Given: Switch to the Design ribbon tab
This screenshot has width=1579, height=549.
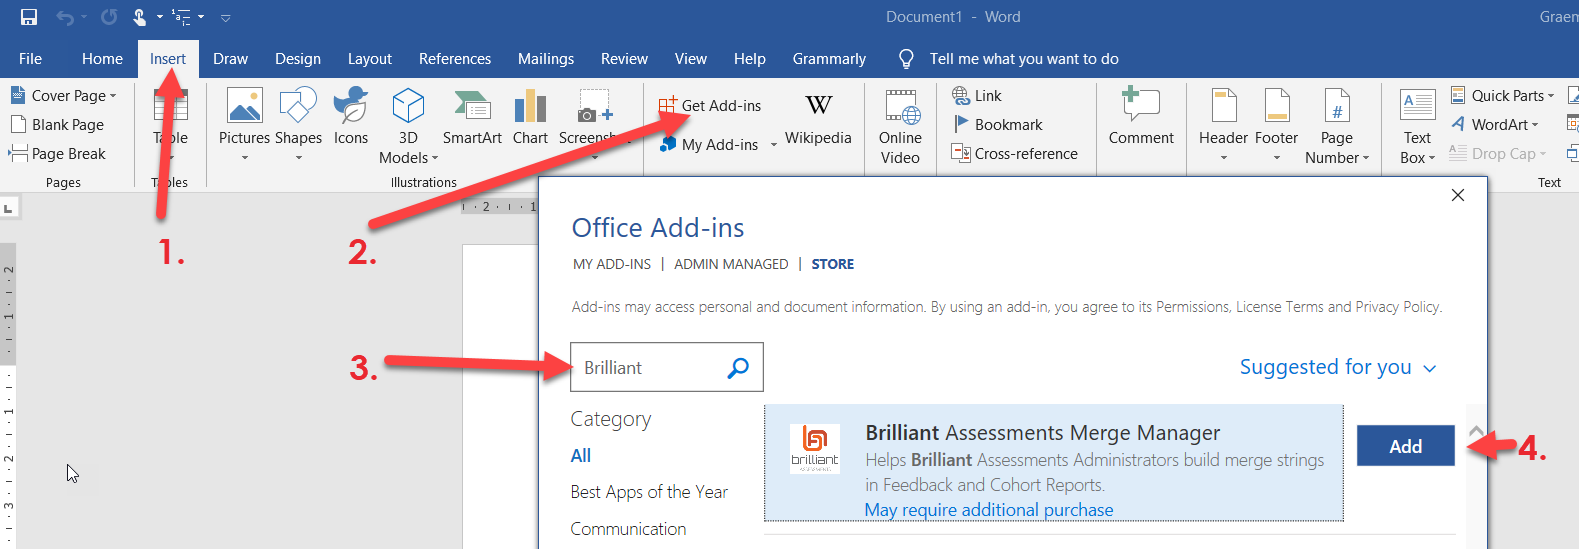Looking at the screenshot, I should point(298,59).
